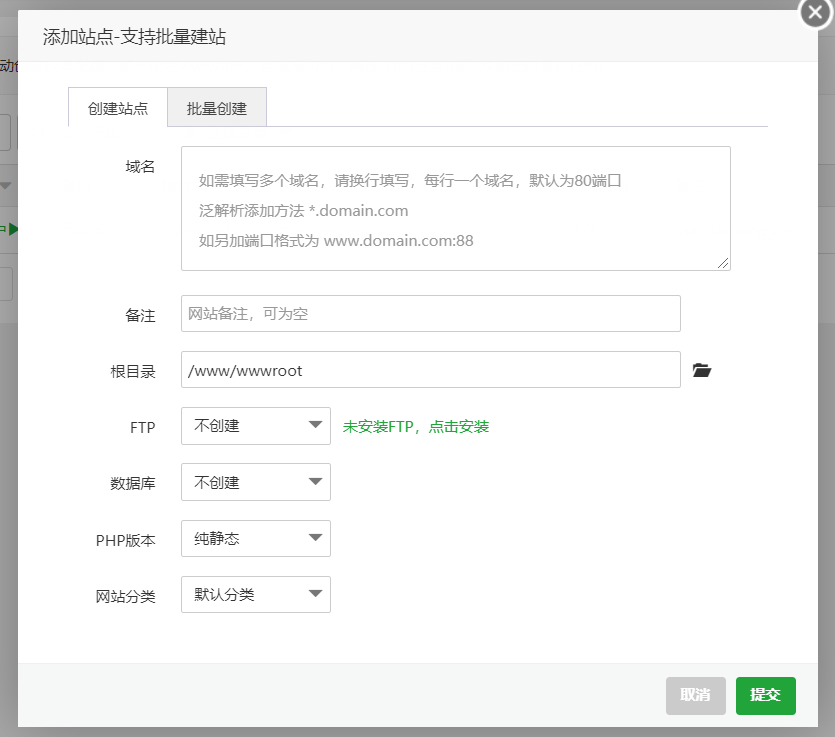Grab the resize handle of the 域名 textarea
835x737 pixels.
[723, 263]
